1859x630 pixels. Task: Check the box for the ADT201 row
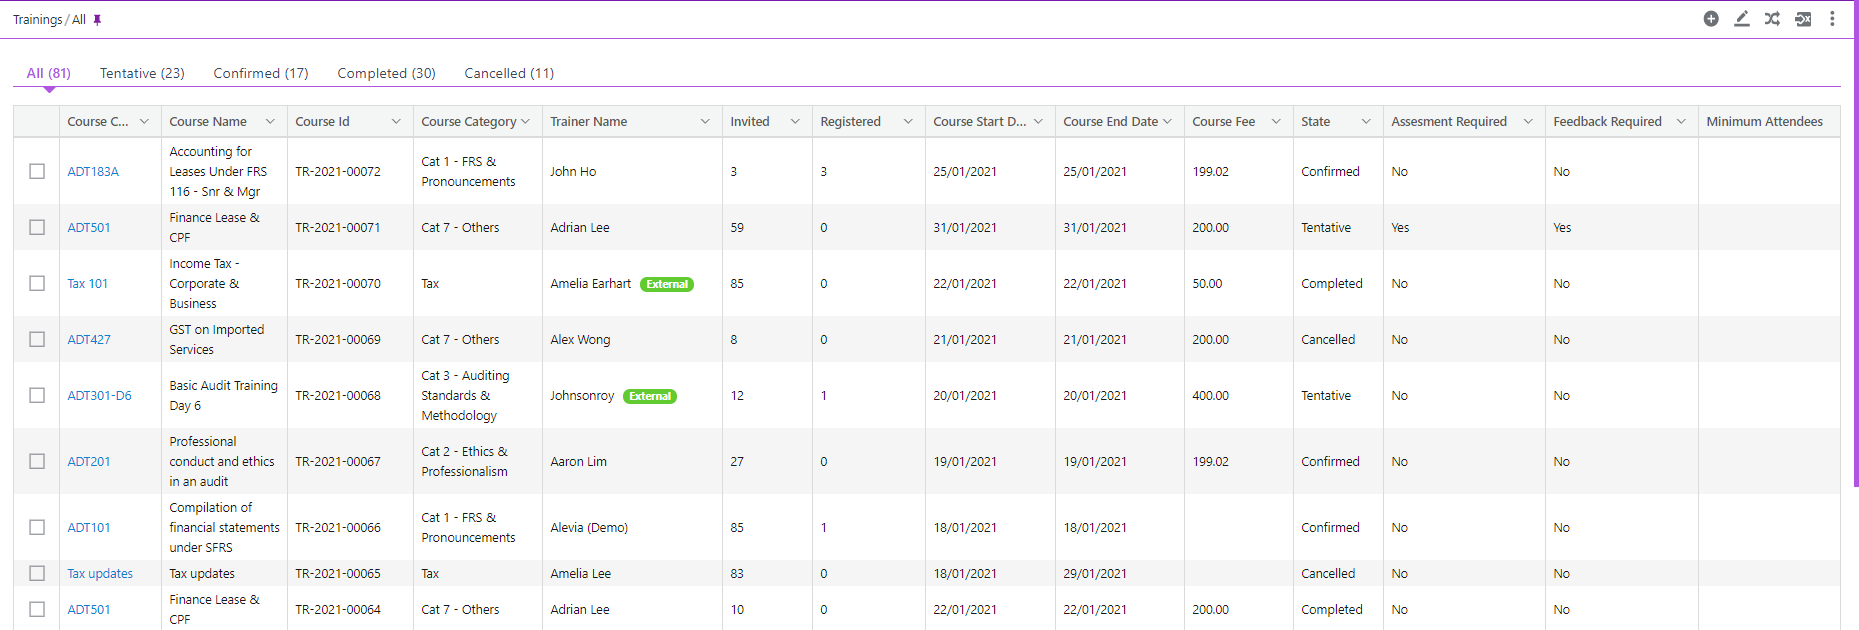(37, 461)
